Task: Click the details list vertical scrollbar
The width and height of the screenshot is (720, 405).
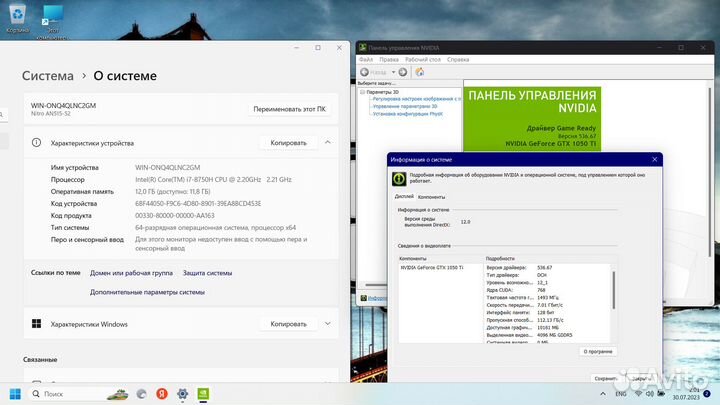Action: click(614, 290)
